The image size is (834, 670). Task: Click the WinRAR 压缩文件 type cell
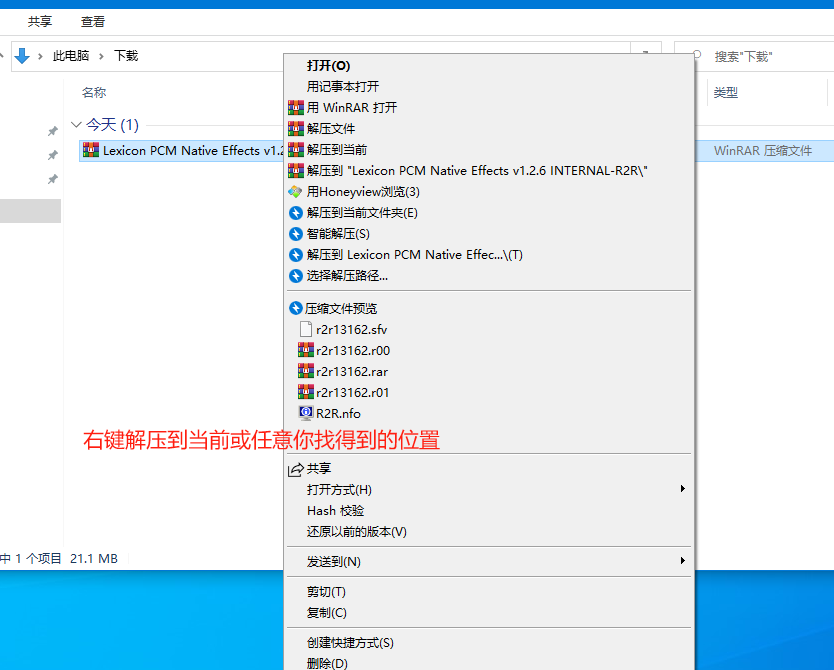763,150
